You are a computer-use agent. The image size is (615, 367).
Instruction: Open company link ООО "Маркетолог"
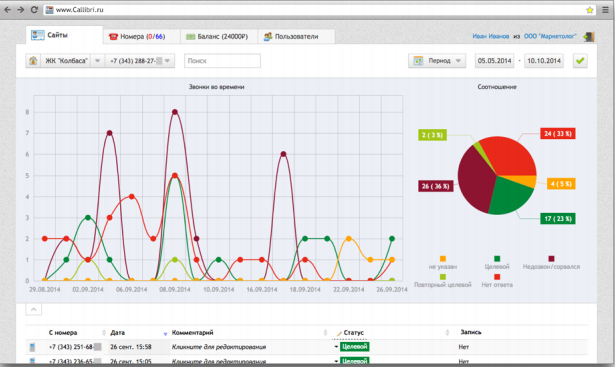pyautogui.click(x=550, y=36)
